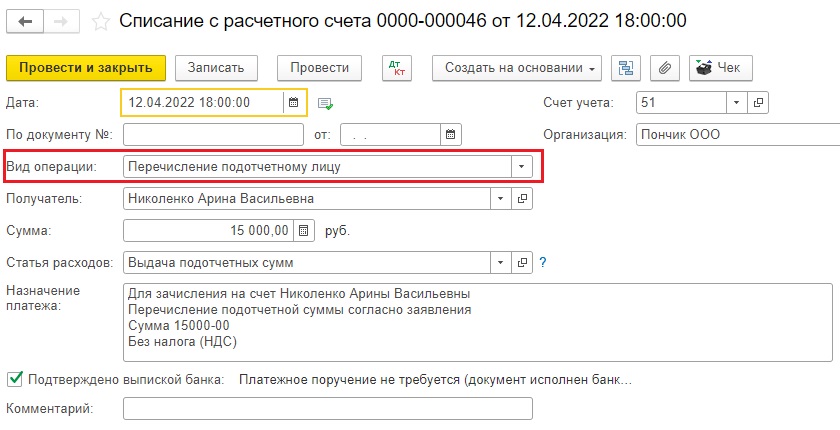Show help for Статья расходов question mark
Screen dimensions: 840x430
click(x=543, y=262)
